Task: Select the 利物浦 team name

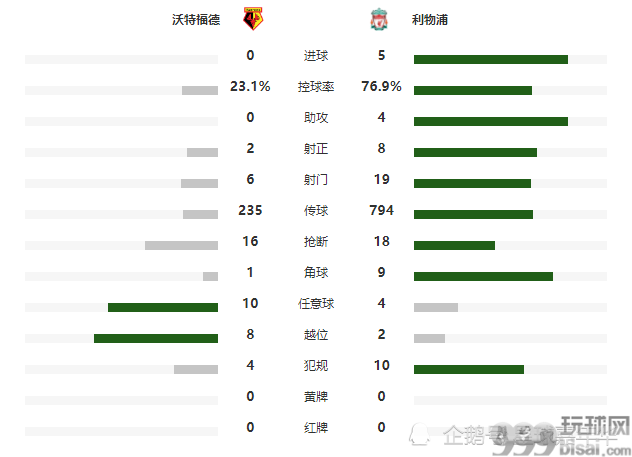Action: tap(430, 19)
